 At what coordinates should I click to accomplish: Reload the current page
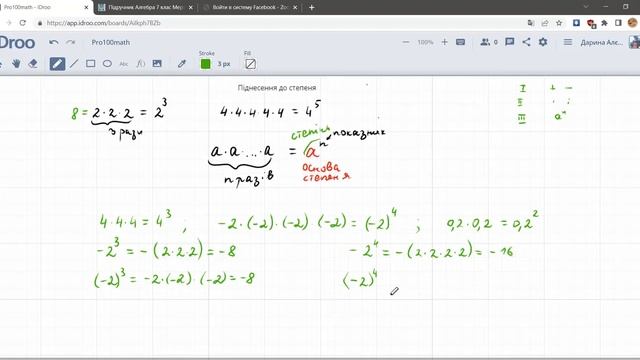coord(23,23)
